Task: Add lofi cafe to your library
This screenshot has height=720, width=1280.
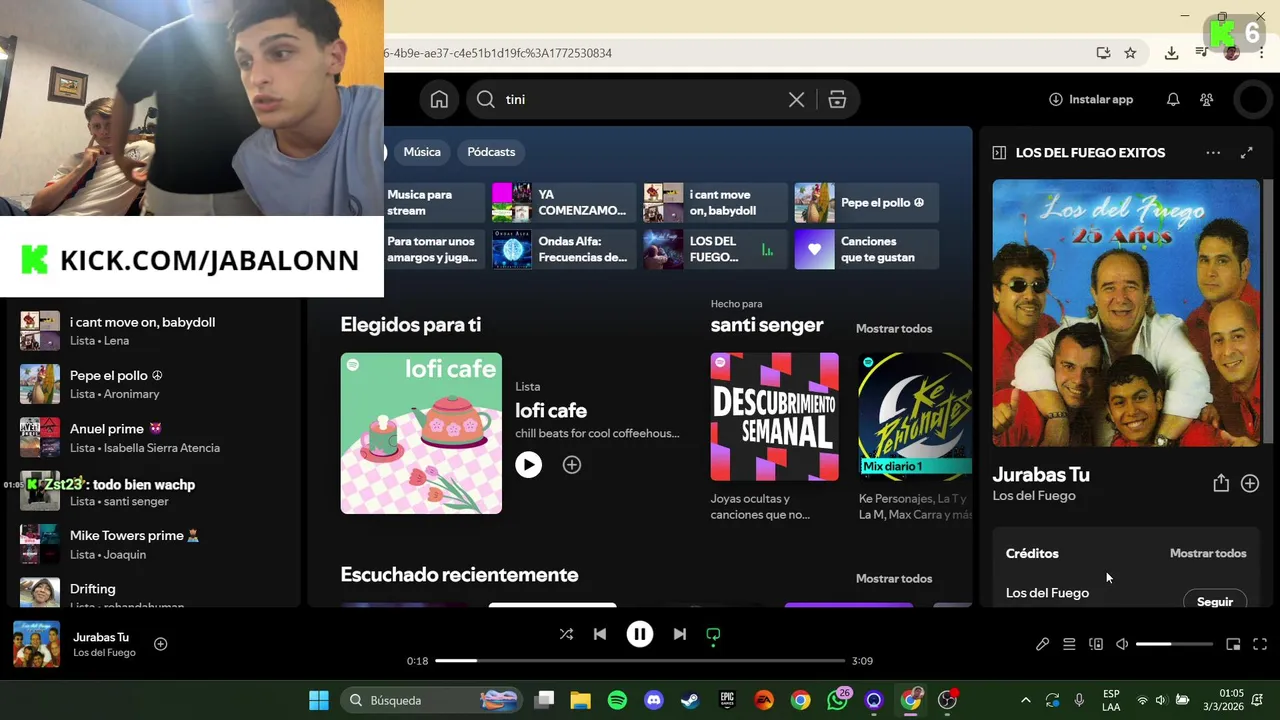Action: pos(572,464)
